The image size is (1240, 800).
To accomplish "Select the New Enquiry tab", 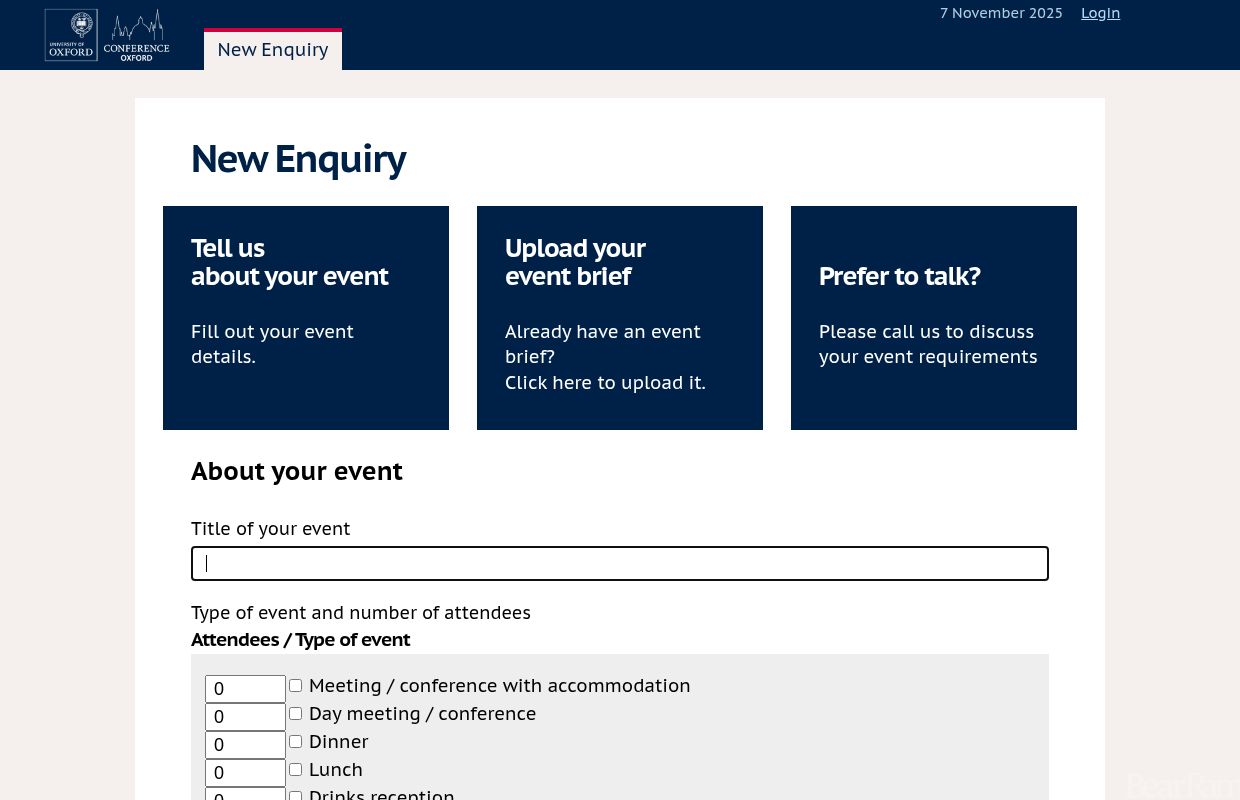I will coord(272,49).
